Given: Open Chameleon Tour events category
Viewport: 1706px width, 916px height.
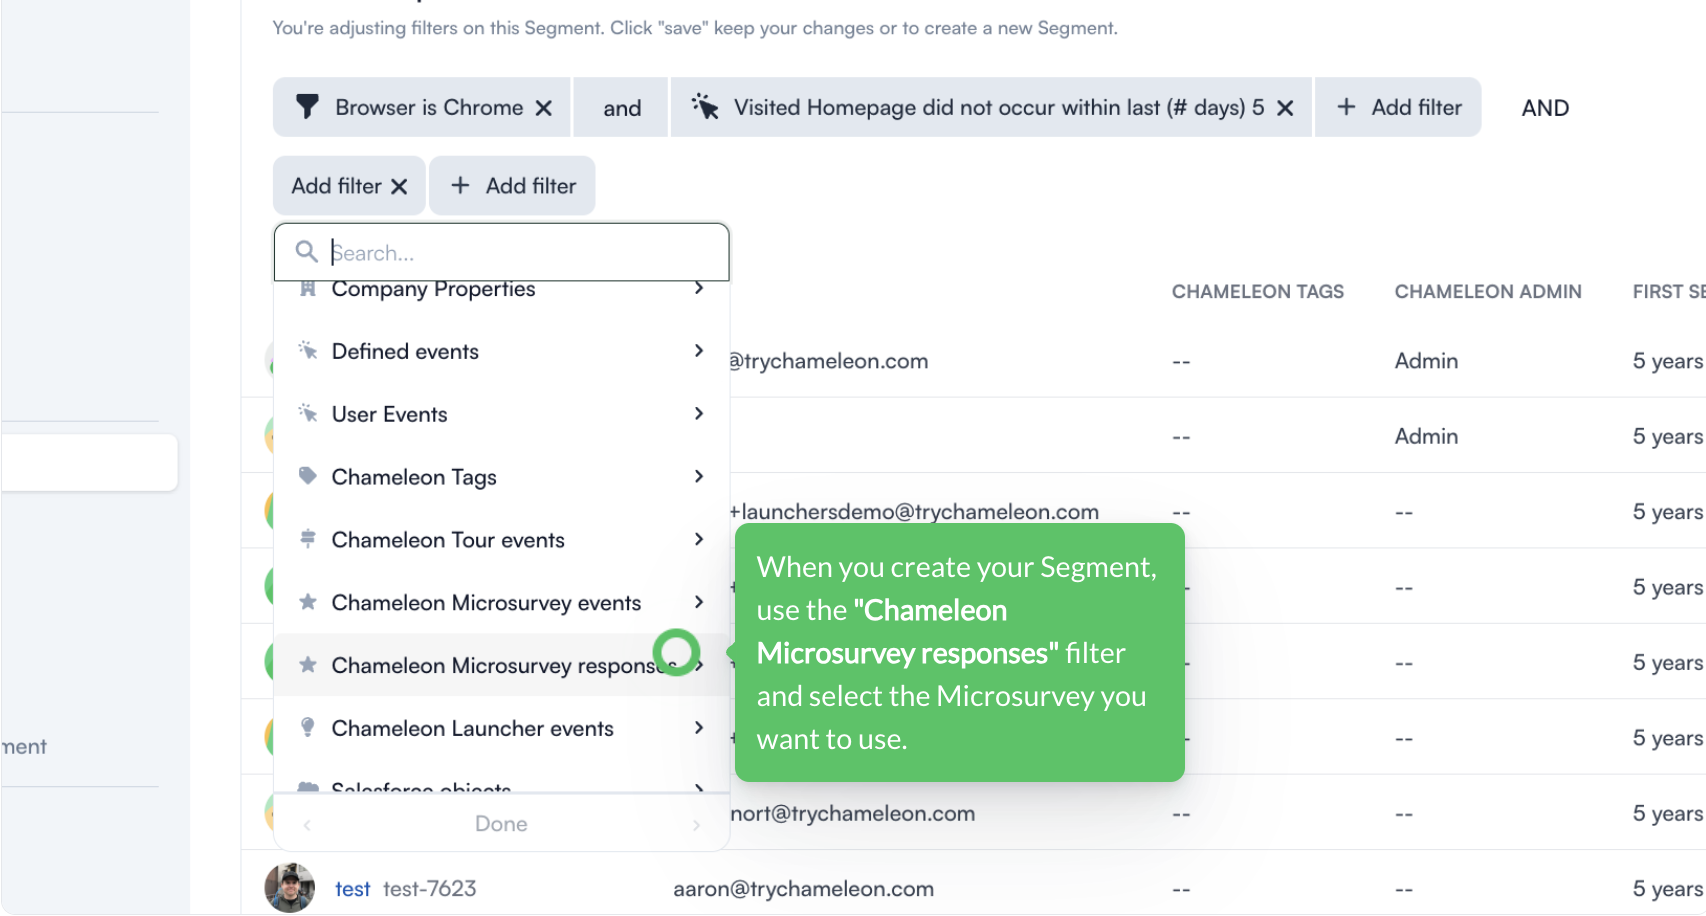Looking at the screenshot, I should point(502,540).
